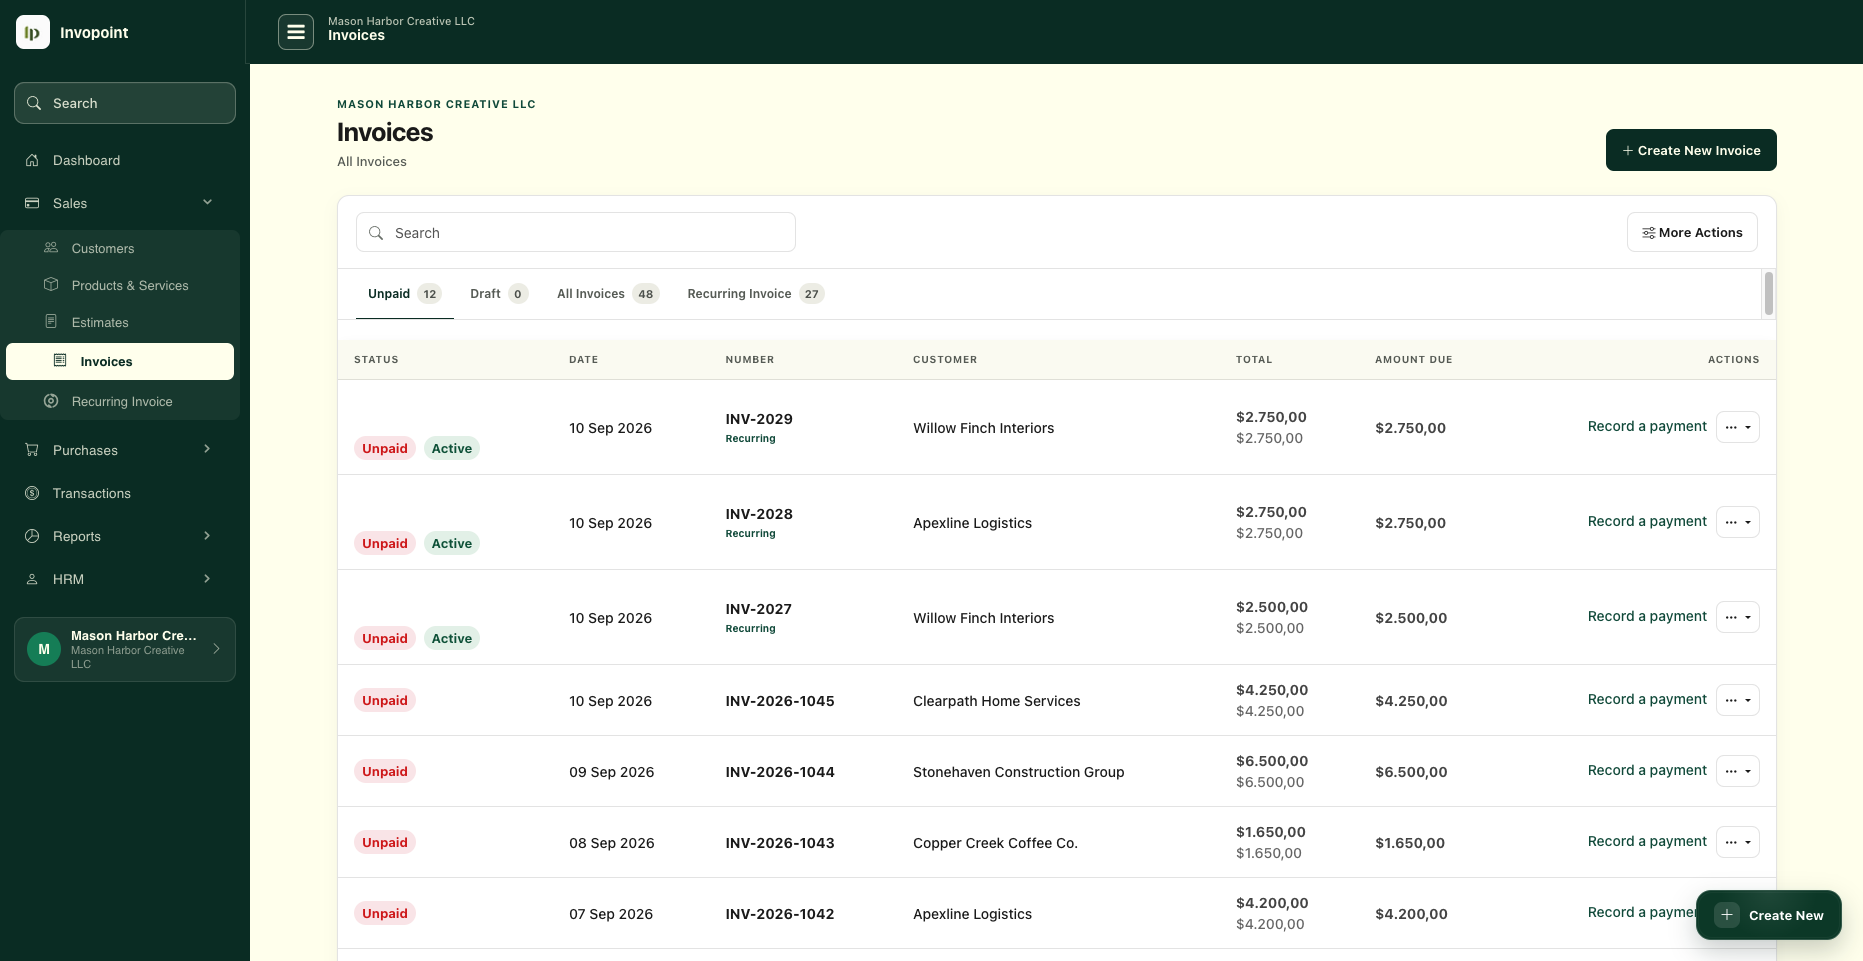Click the Reports pie chart icon
This screenshot has height=961, width=1863.
pos(32,536)
